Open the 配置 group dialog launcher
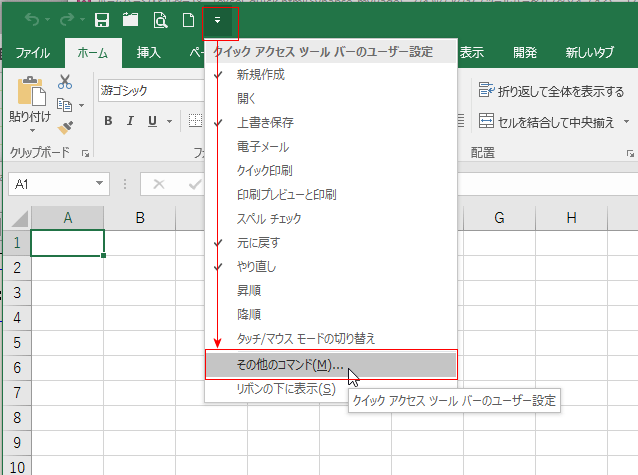Image resolution: width=638 pixels, height=475 pixels. point(630,153)
